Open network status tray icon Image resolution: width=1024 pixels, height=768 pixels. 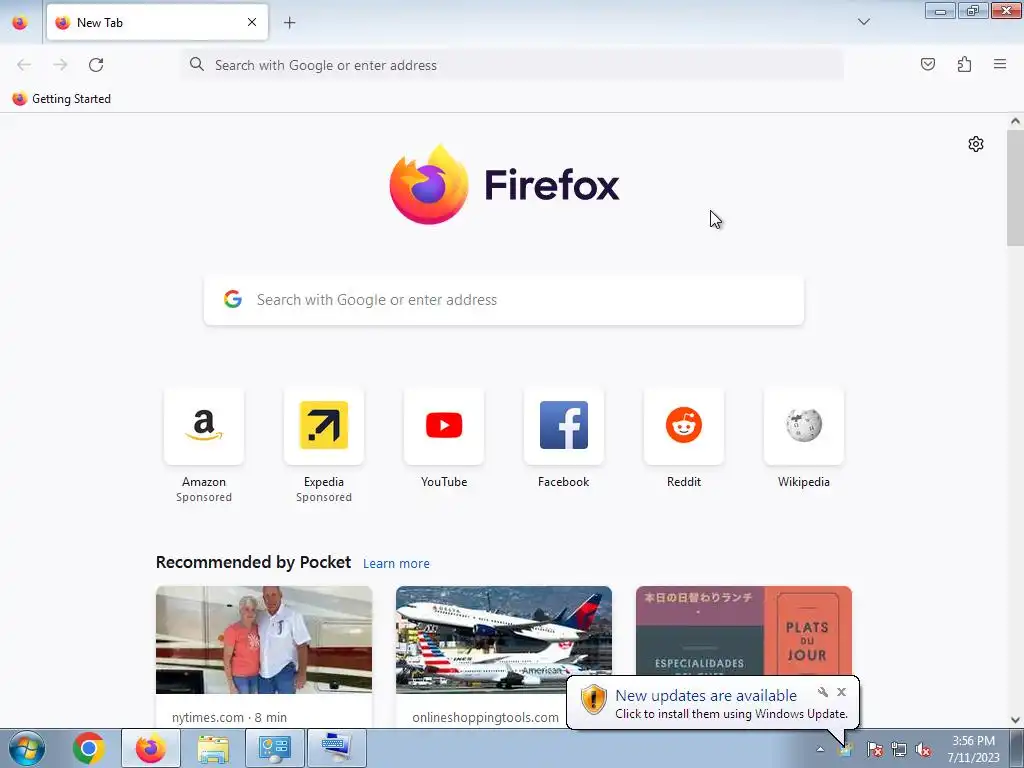tap(899, 749)
